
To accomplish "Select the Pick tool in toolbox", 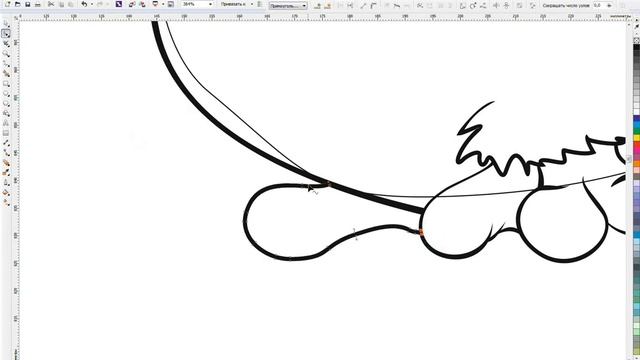I will click(x=6, y=24).
